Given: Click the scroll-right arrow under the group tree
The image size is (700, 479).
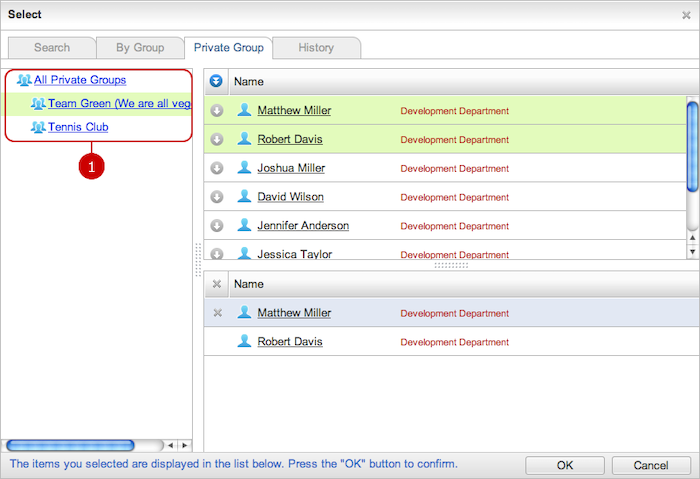Looking at the screenshot, I should [x=183, y=445].
